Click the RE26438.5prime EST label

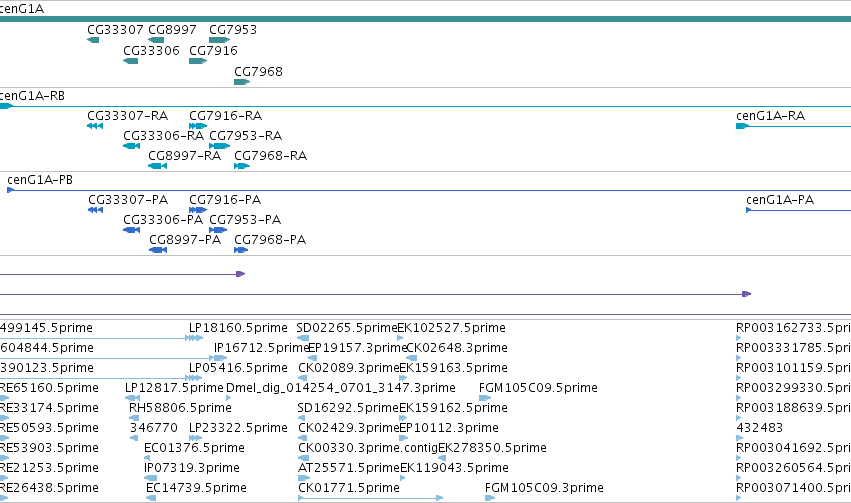tap(49, 488)
